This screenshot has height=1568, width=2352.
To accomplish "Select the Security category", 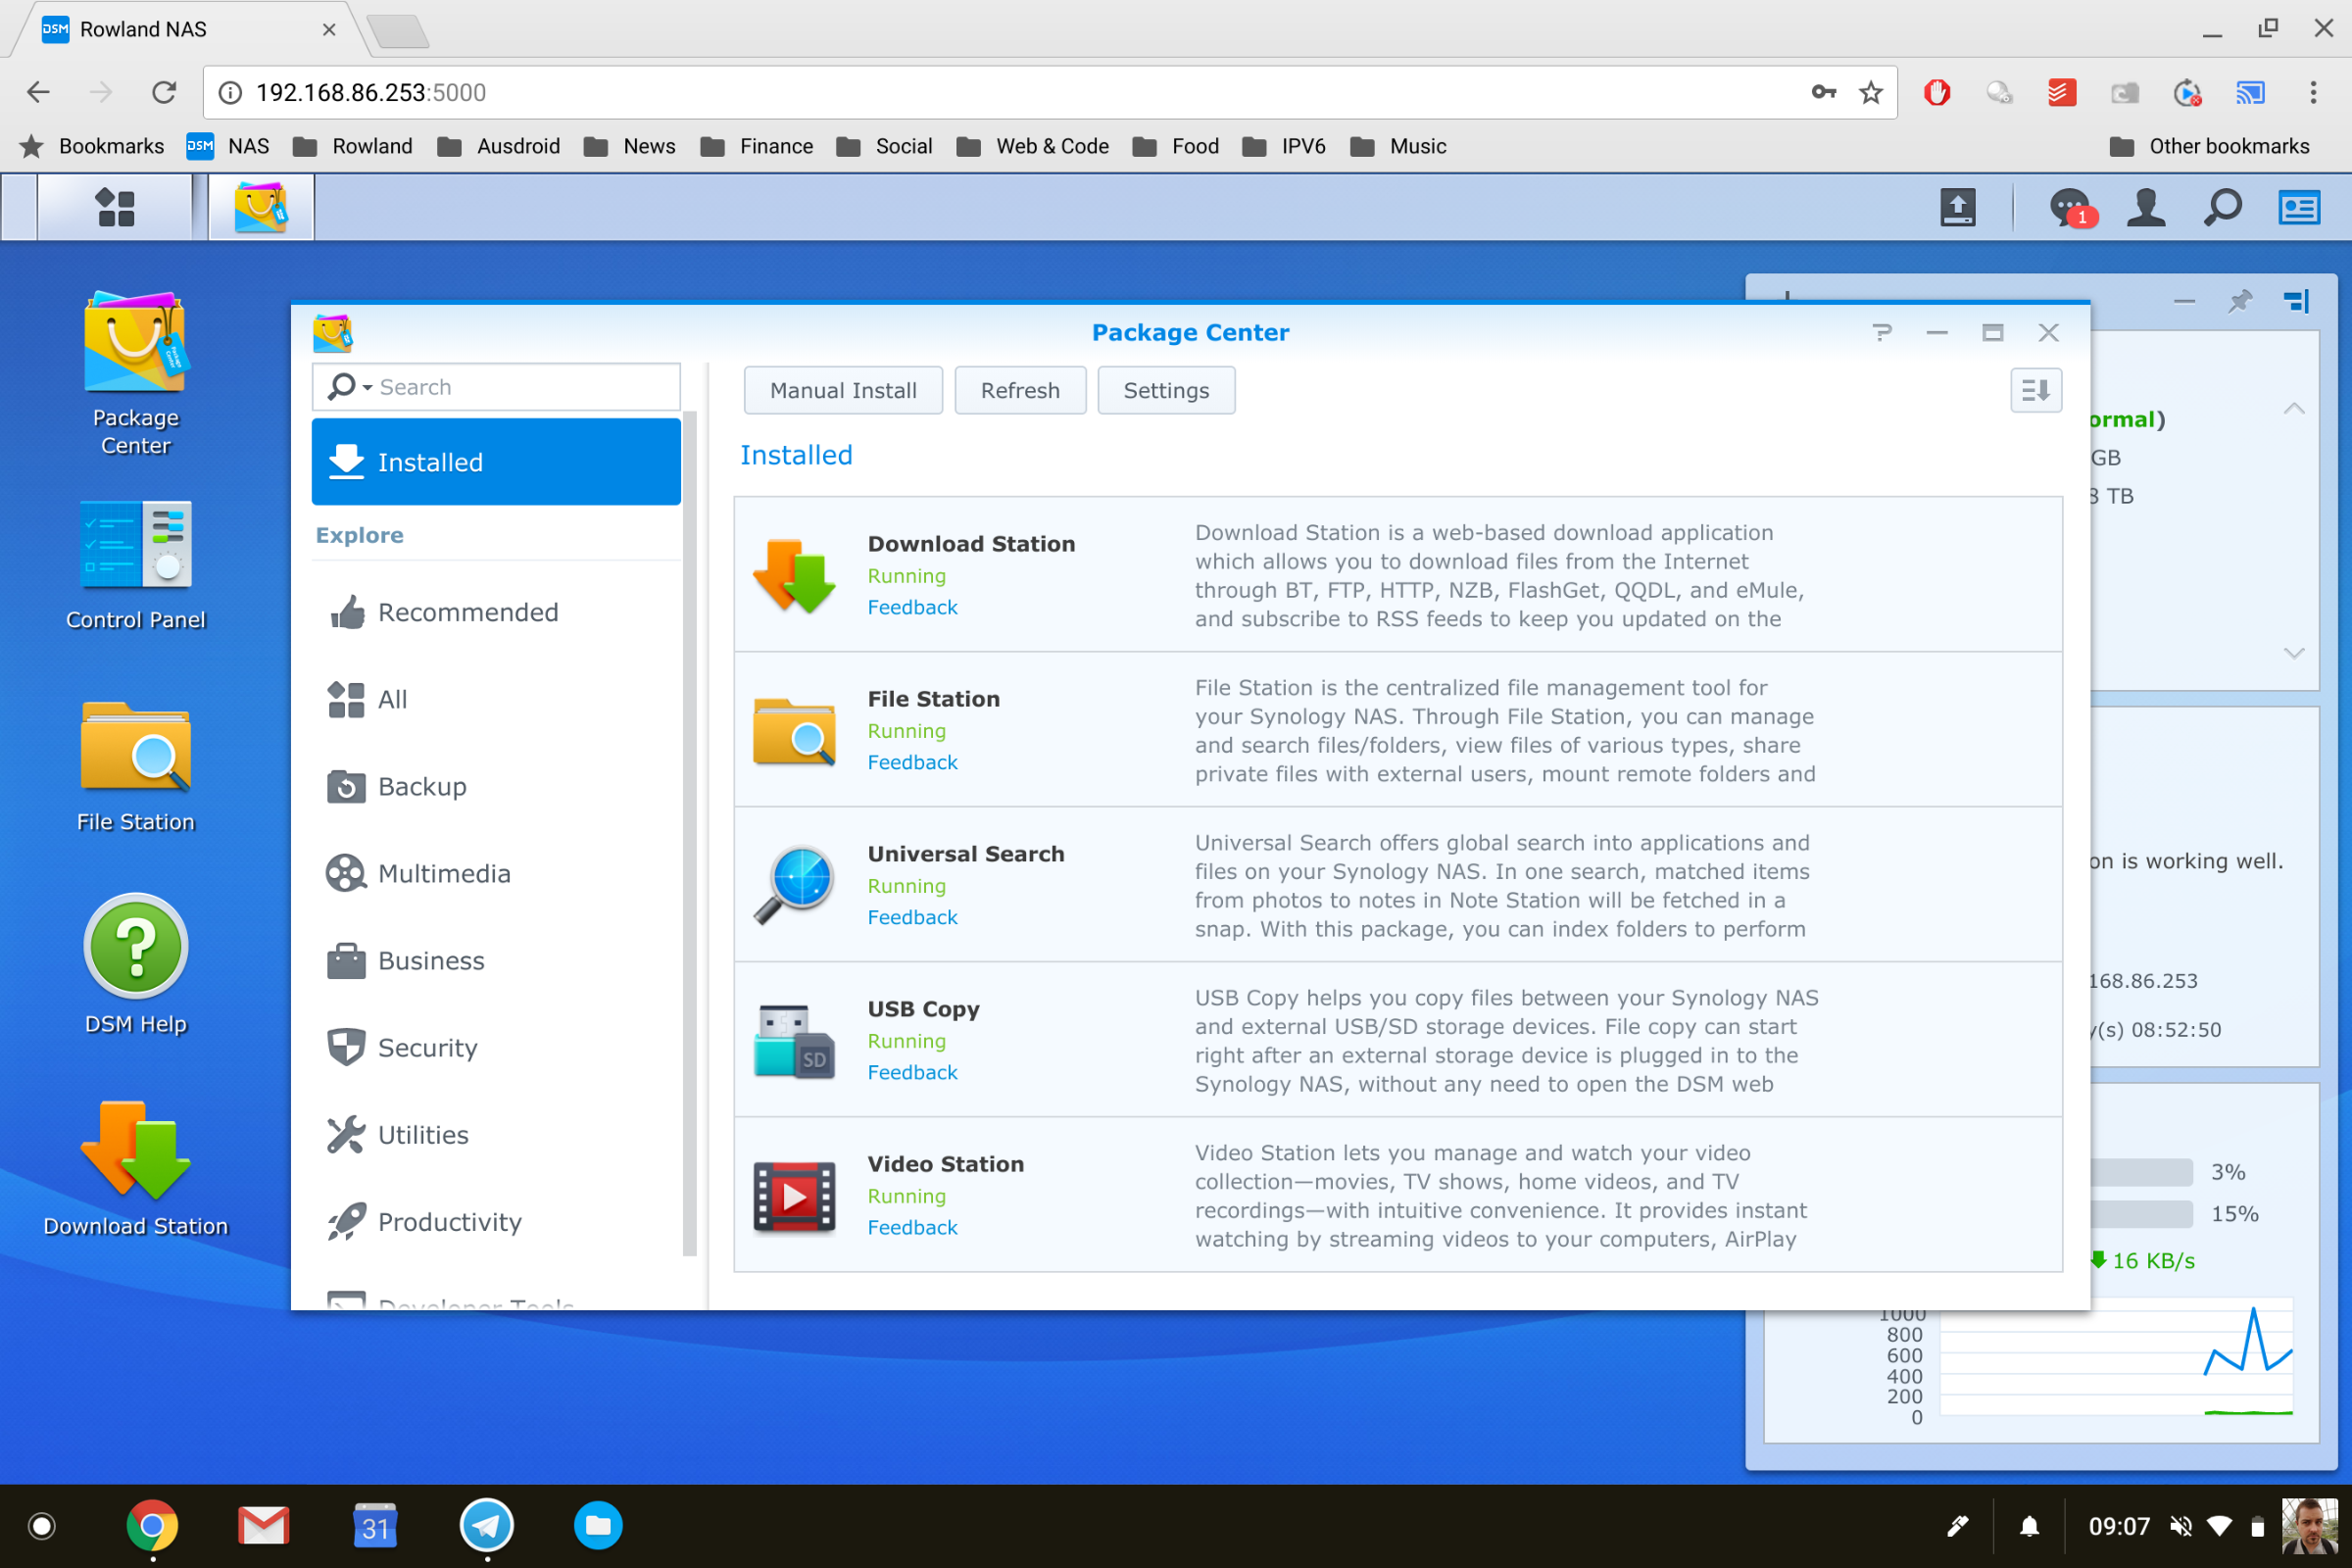I will (496, 1047).
